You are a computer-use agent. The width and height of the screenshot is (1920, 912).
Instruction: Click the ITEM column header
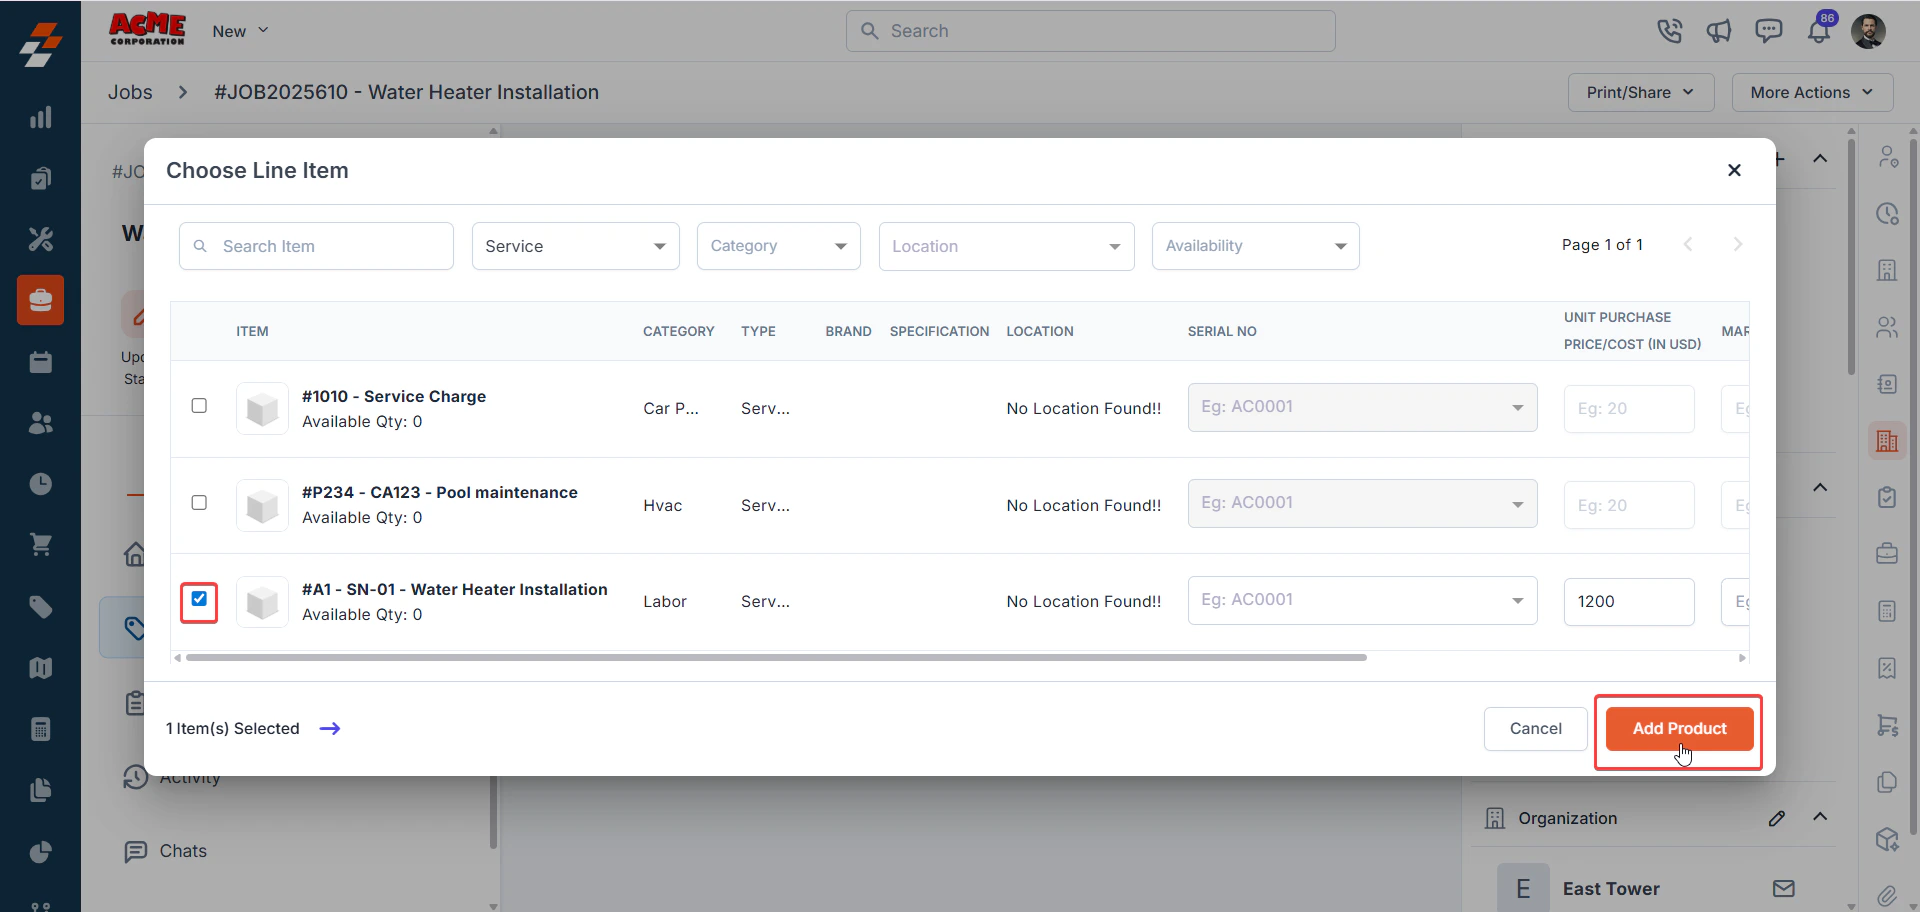[252, 331]
